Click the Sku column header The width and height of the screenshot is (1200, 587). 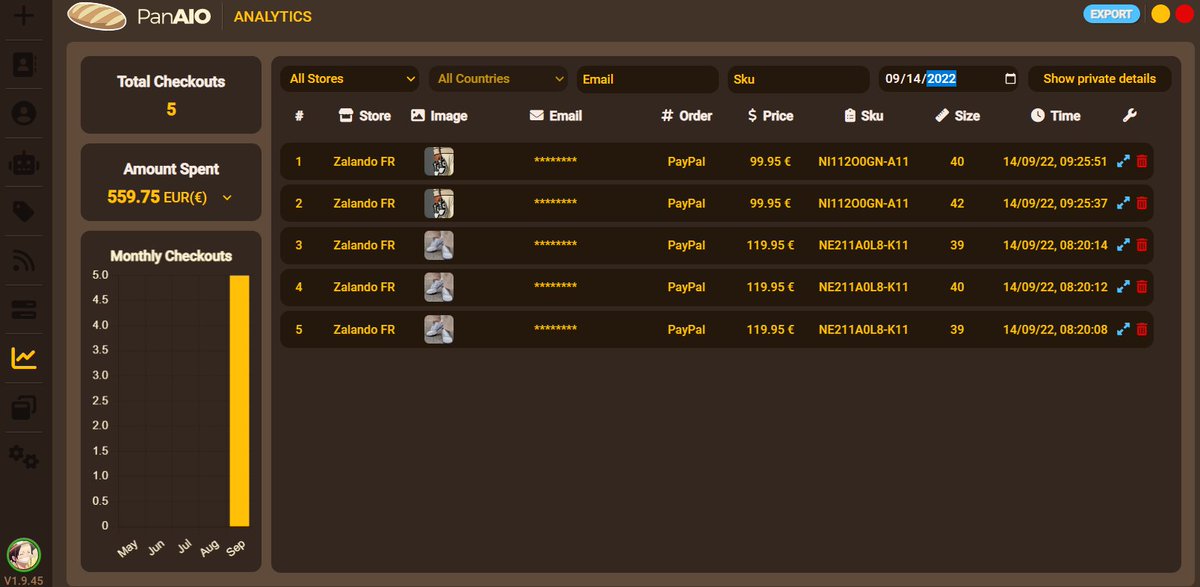[863, 115]
